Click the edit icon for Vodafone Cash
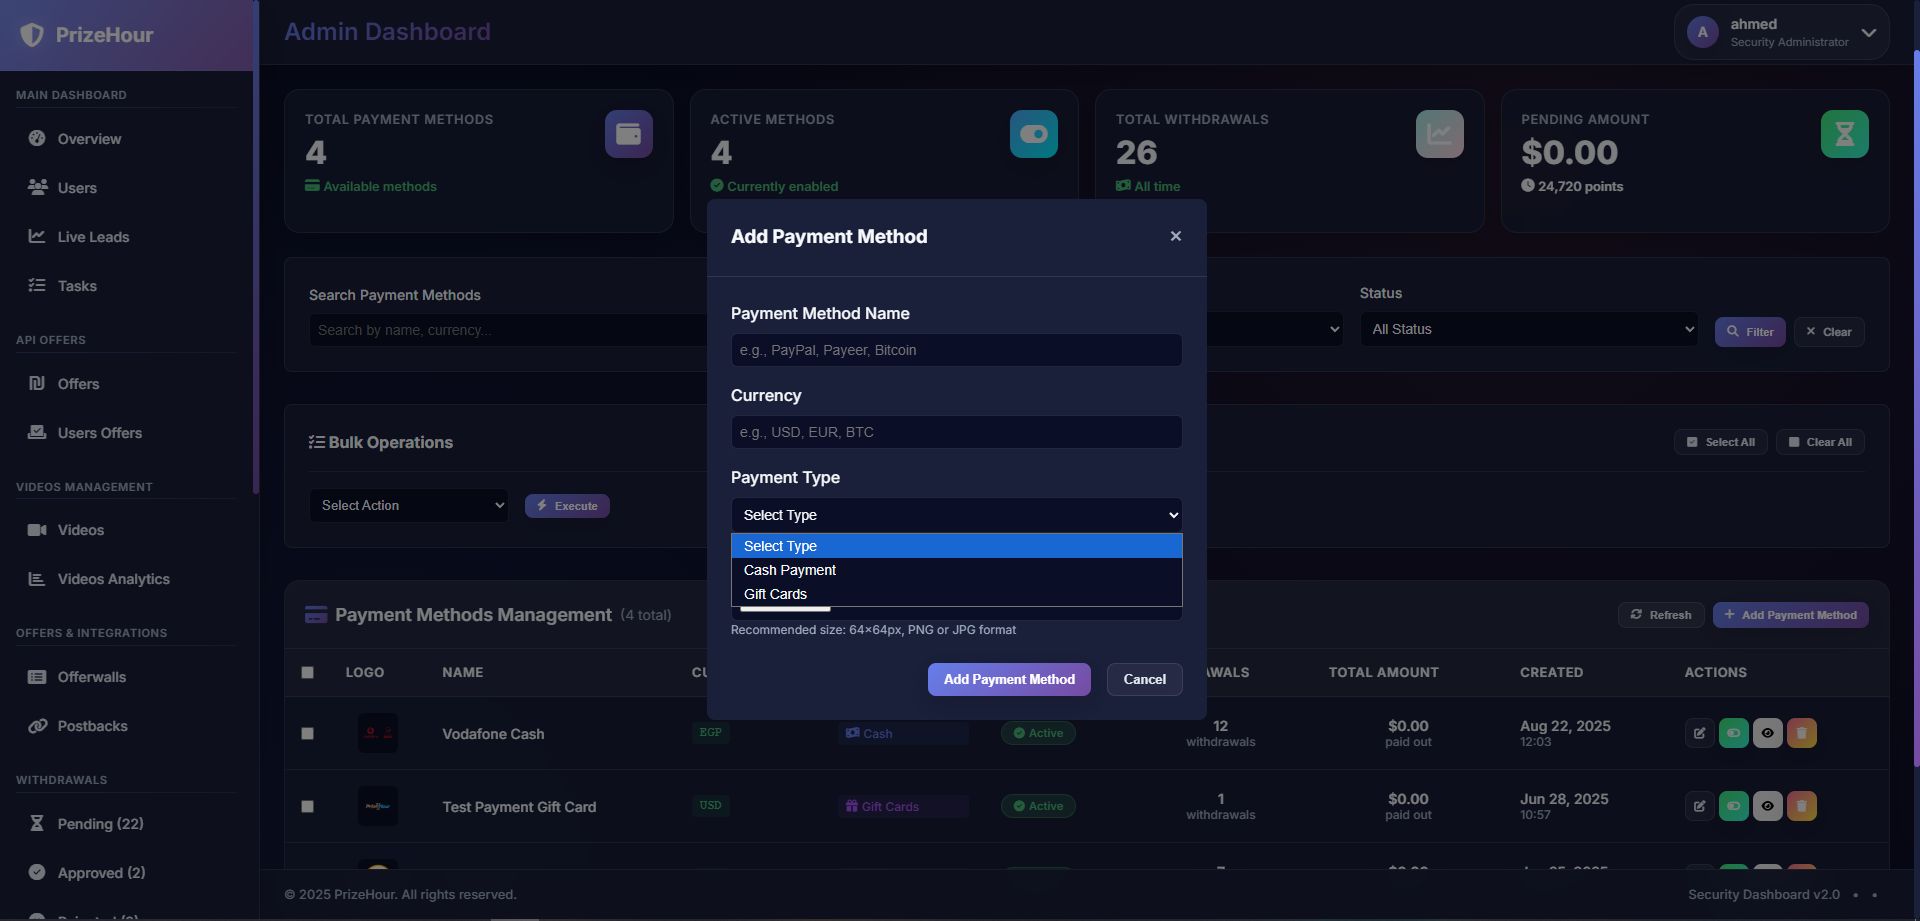1920x921 pixels. point(1699,733)
